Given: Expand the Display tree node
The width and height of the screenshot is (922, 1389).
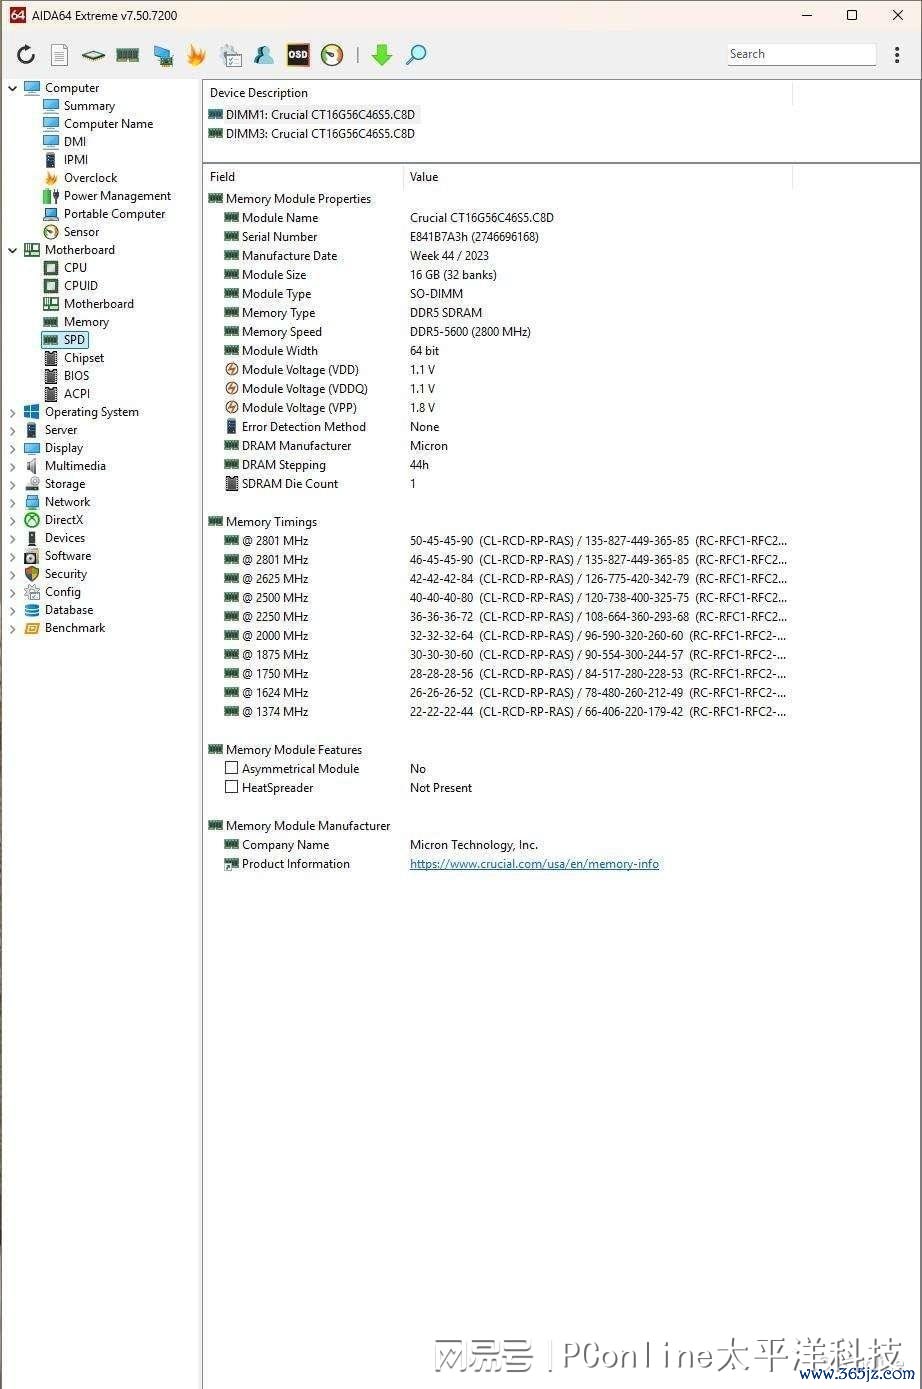Looking at the screenshot, I should pyautogui.click(x=13, y=448).
